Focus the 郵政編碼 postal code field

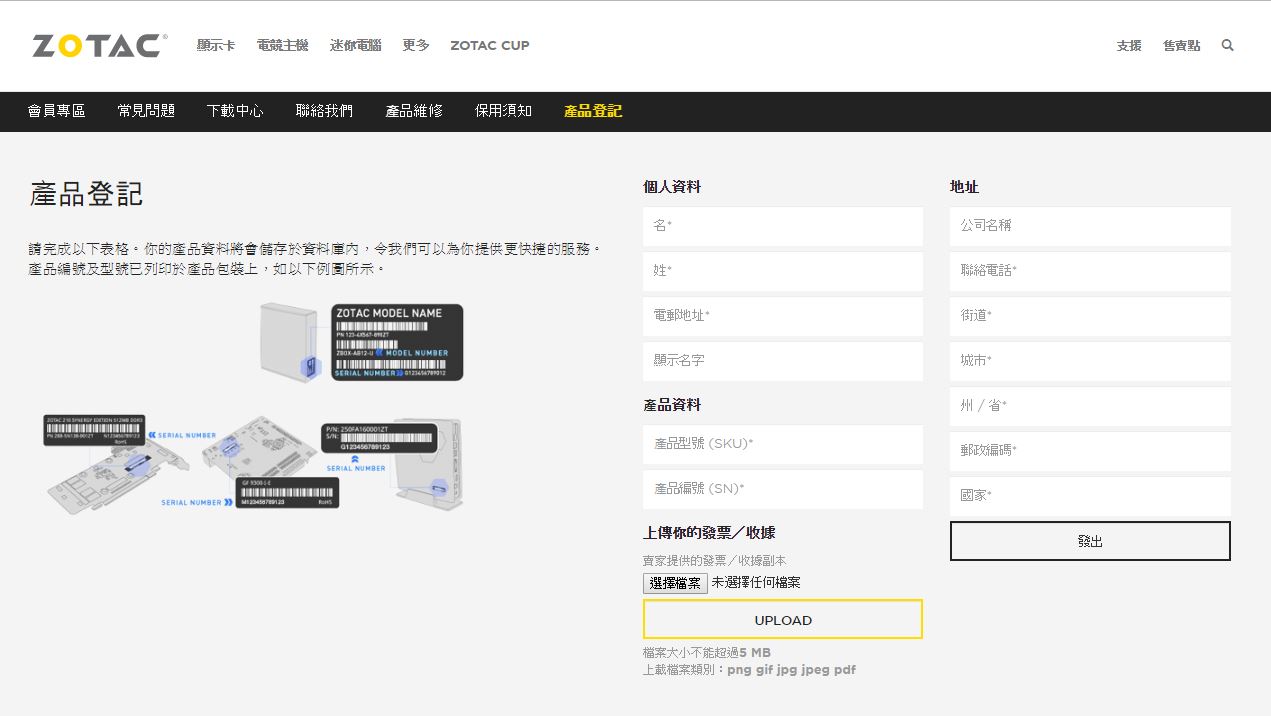coord(1090,451)
